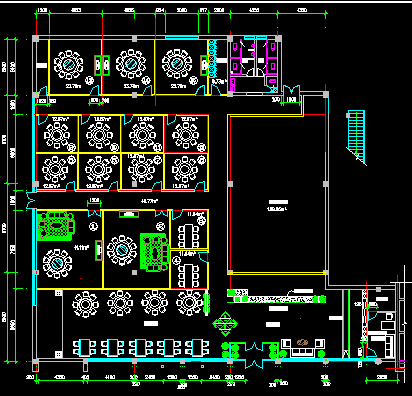Pick the round dining table in room 1
This screenshot has width=412, height=396.
point(57,264)
